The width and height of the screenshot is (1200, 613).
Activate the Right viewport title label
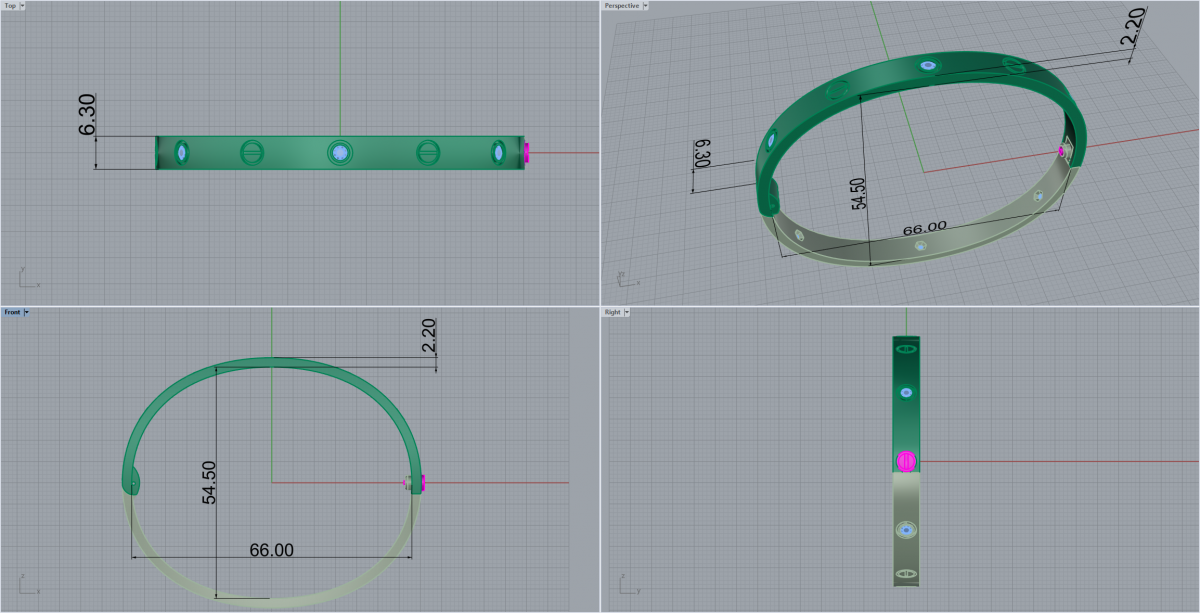click(613, 313)
